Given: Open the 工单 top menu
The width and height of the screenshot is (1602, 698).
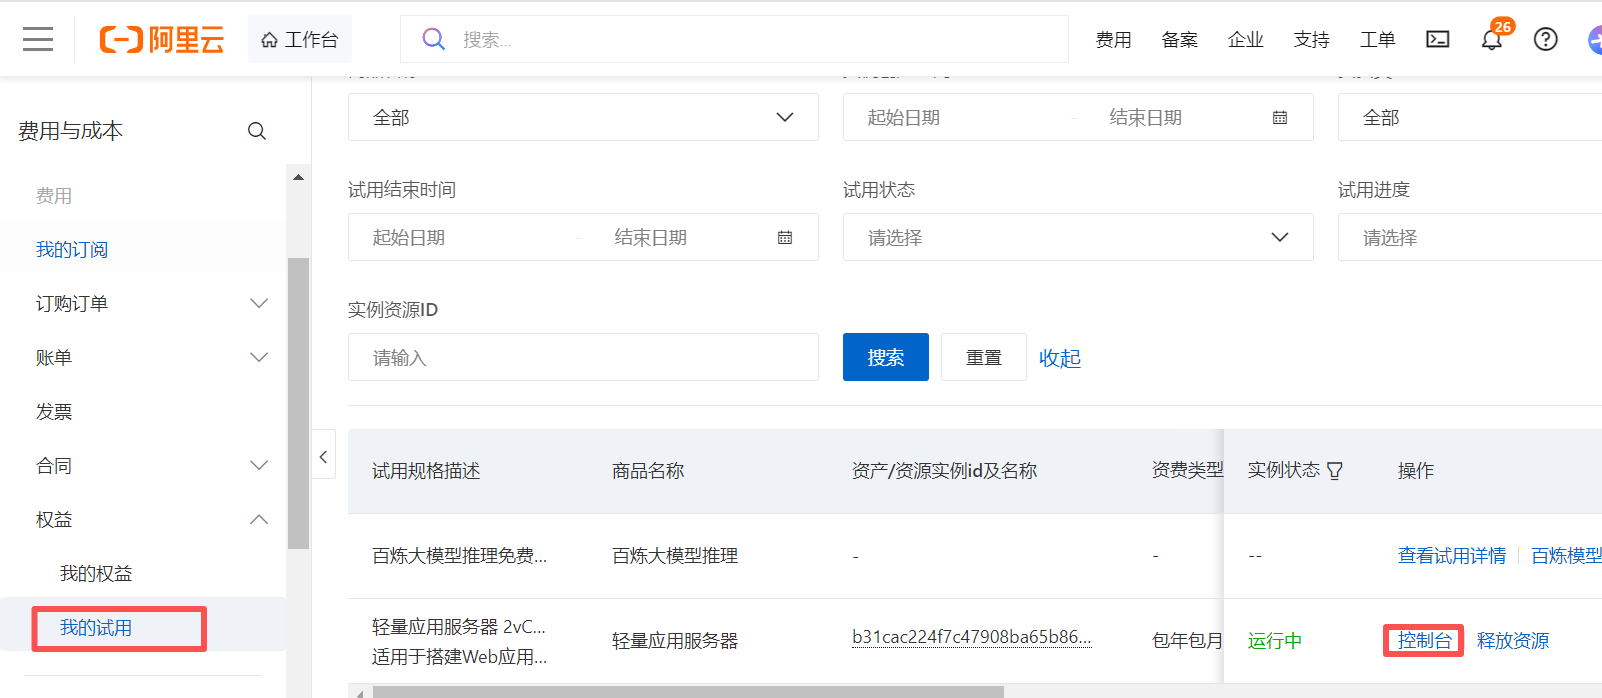Looking at the screenshot, I should tap(1377, 40).
